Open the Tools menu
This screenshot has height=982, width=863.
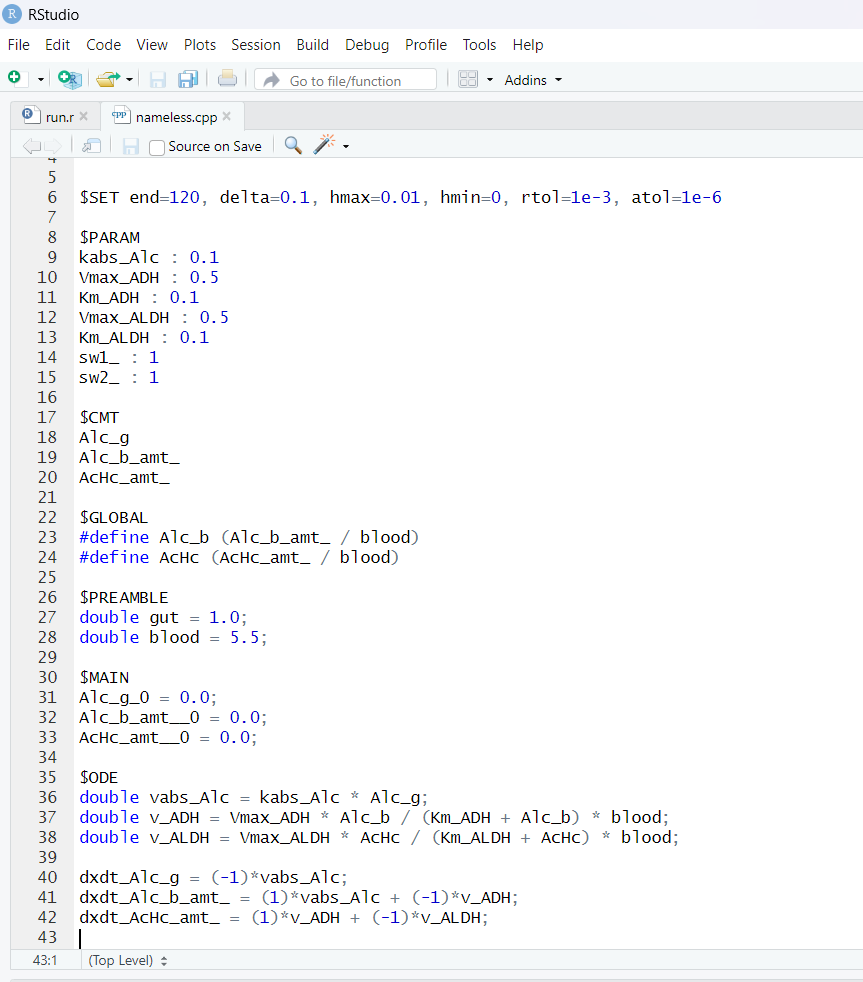click(479, 45)
